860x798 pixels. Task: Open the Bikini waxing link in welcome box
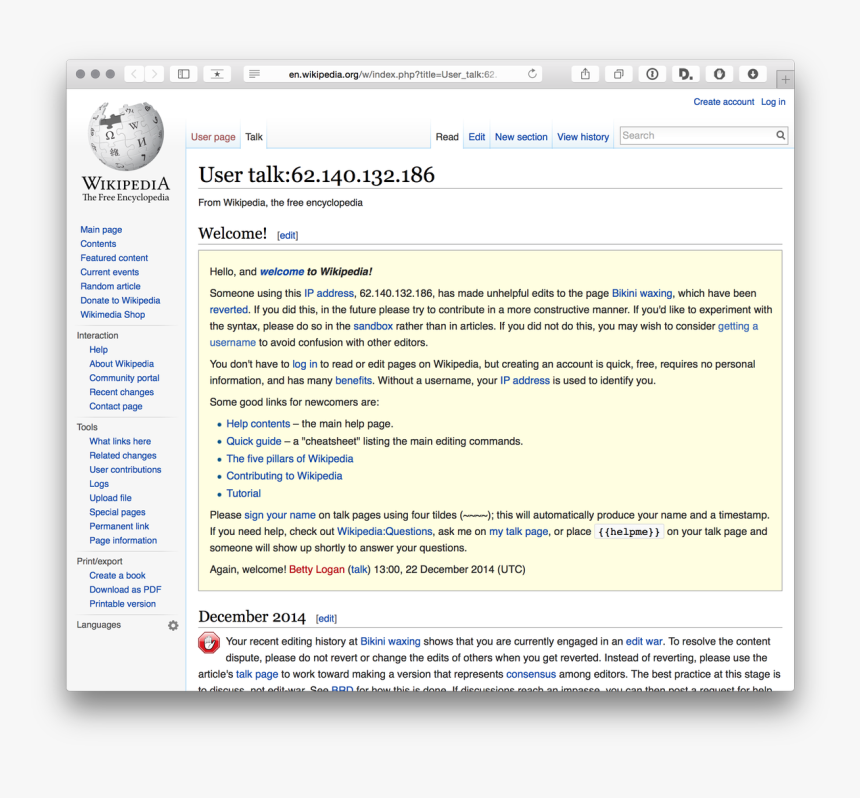(x=642, y=293)
